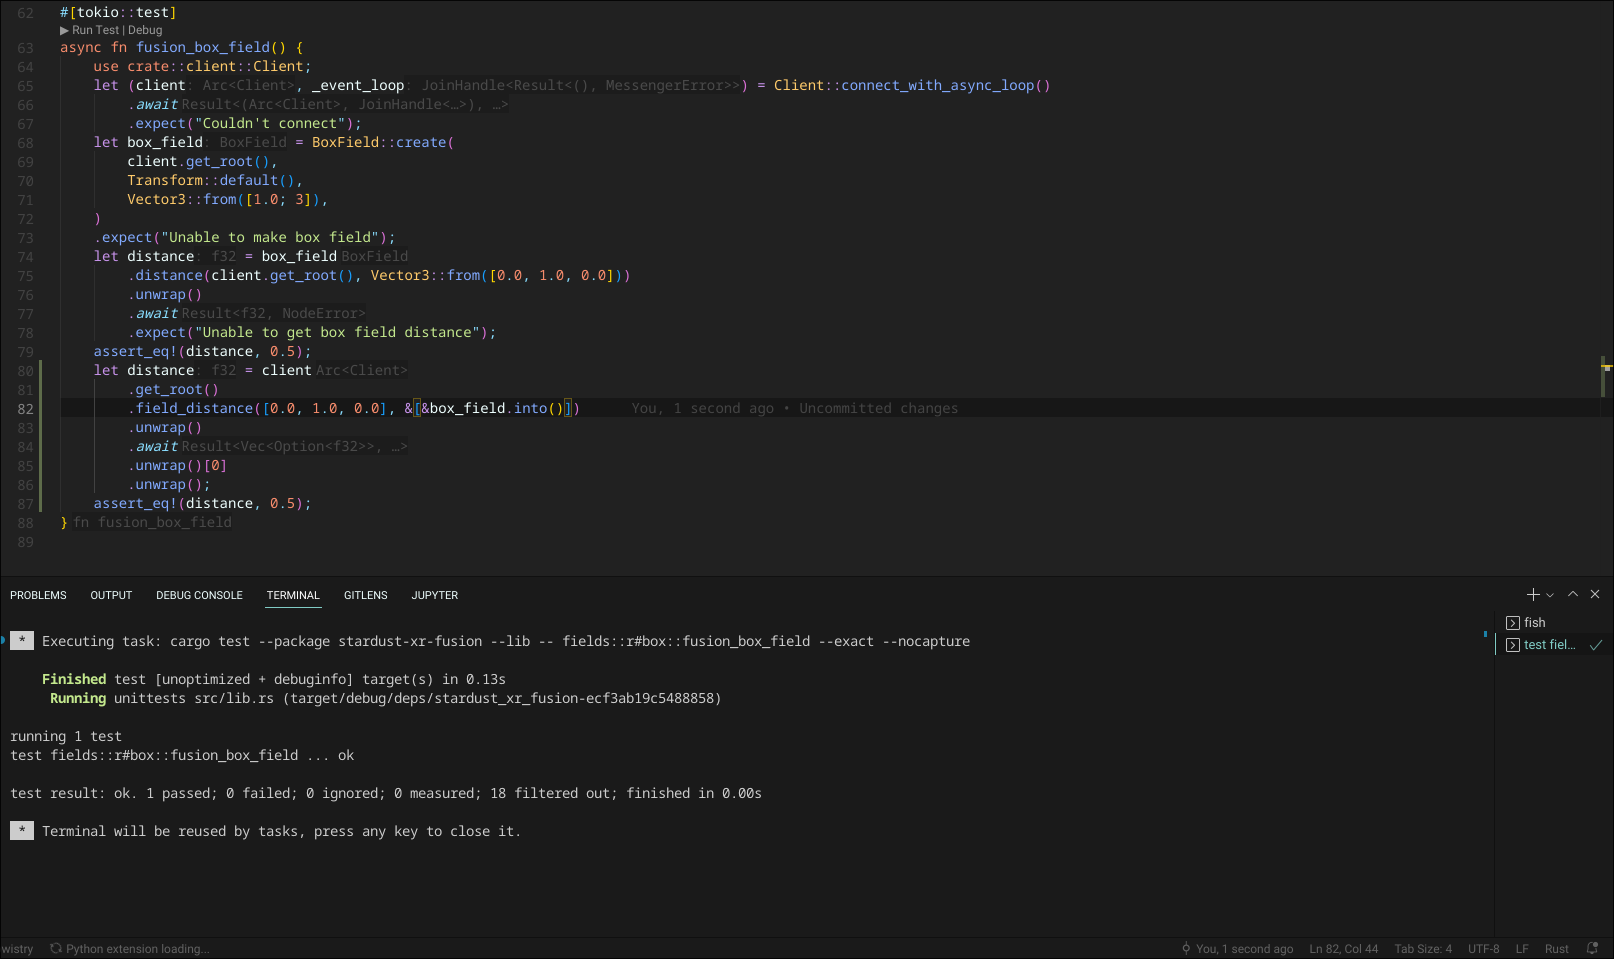This screenshot has height=959, width=1614.
Task: Close the terminal panel
Action: coord(1595,595)
